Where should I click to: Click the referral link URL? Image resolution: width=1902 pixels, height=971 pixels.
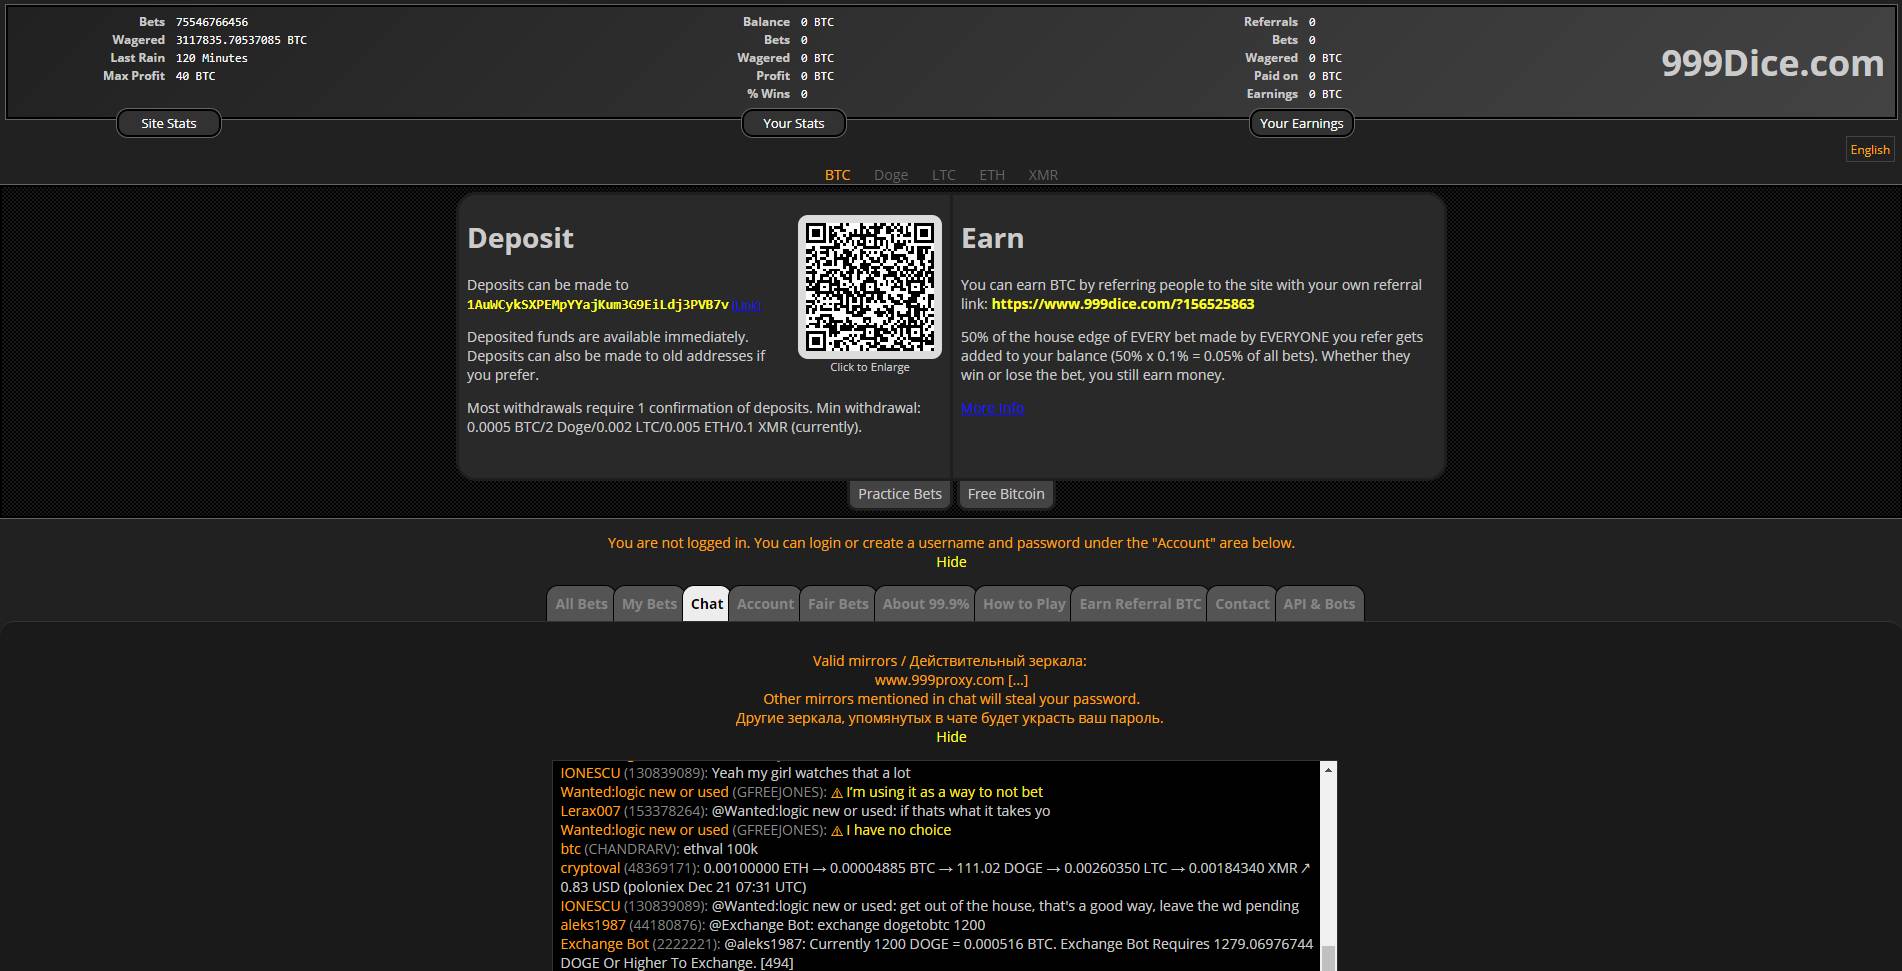[1122, 304]
